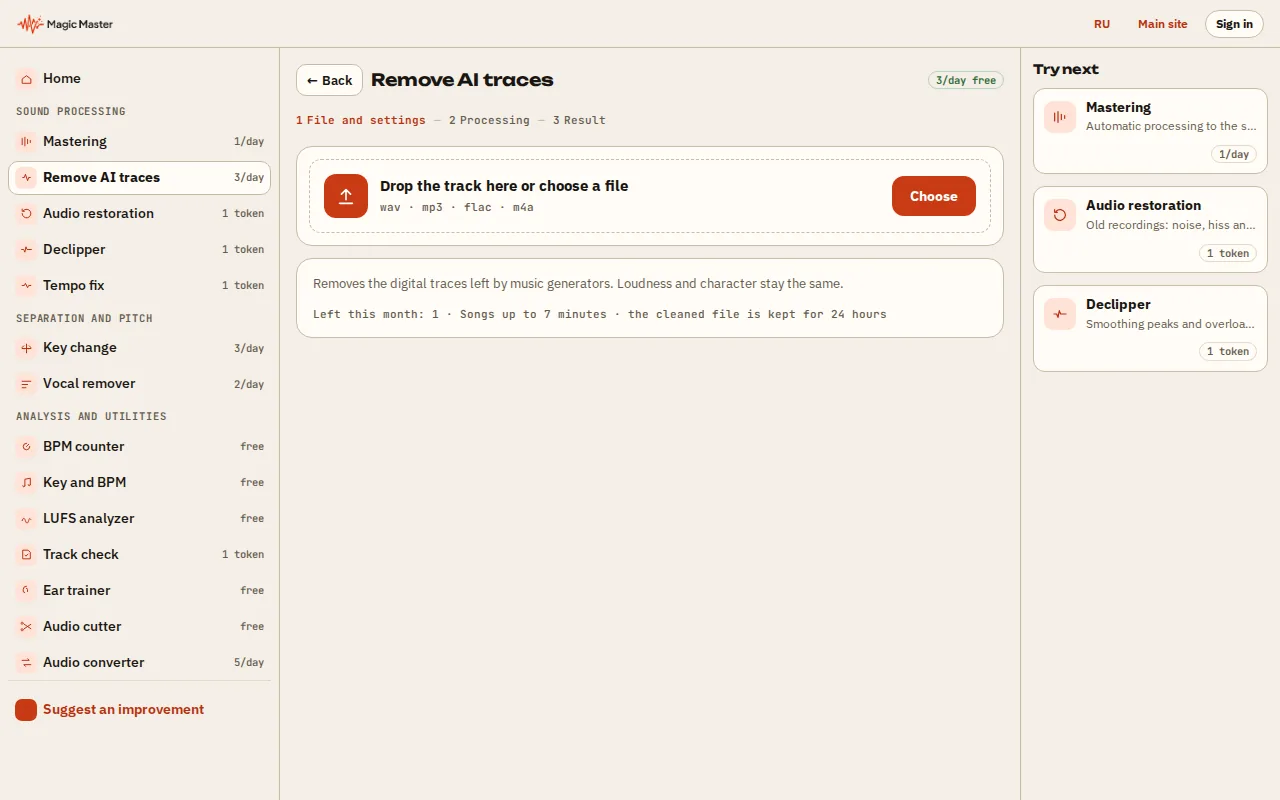Click the Mastering card icon under Try next
Viewport: 1280px width, 800px height.
1060,117
